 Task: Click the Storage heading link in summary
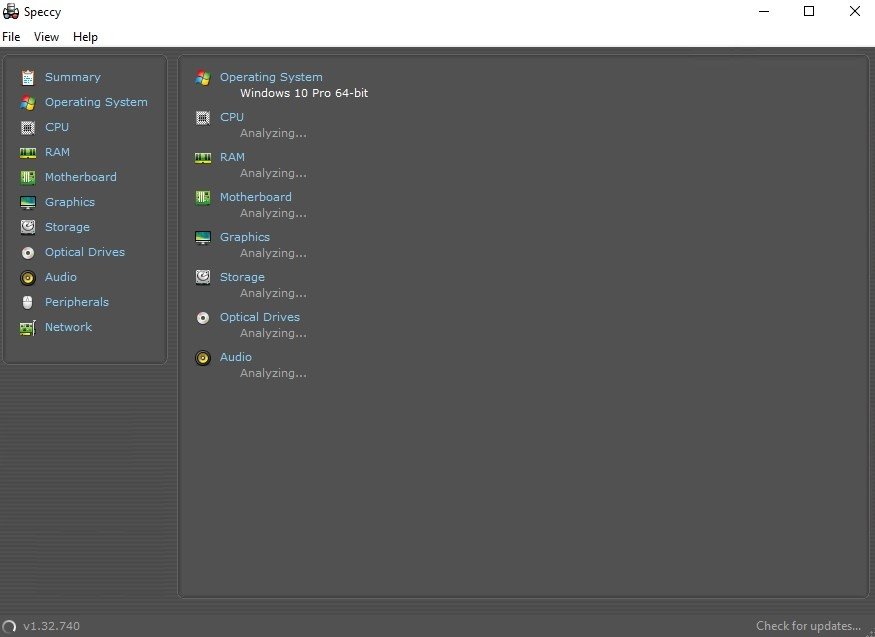coord(242,277)
